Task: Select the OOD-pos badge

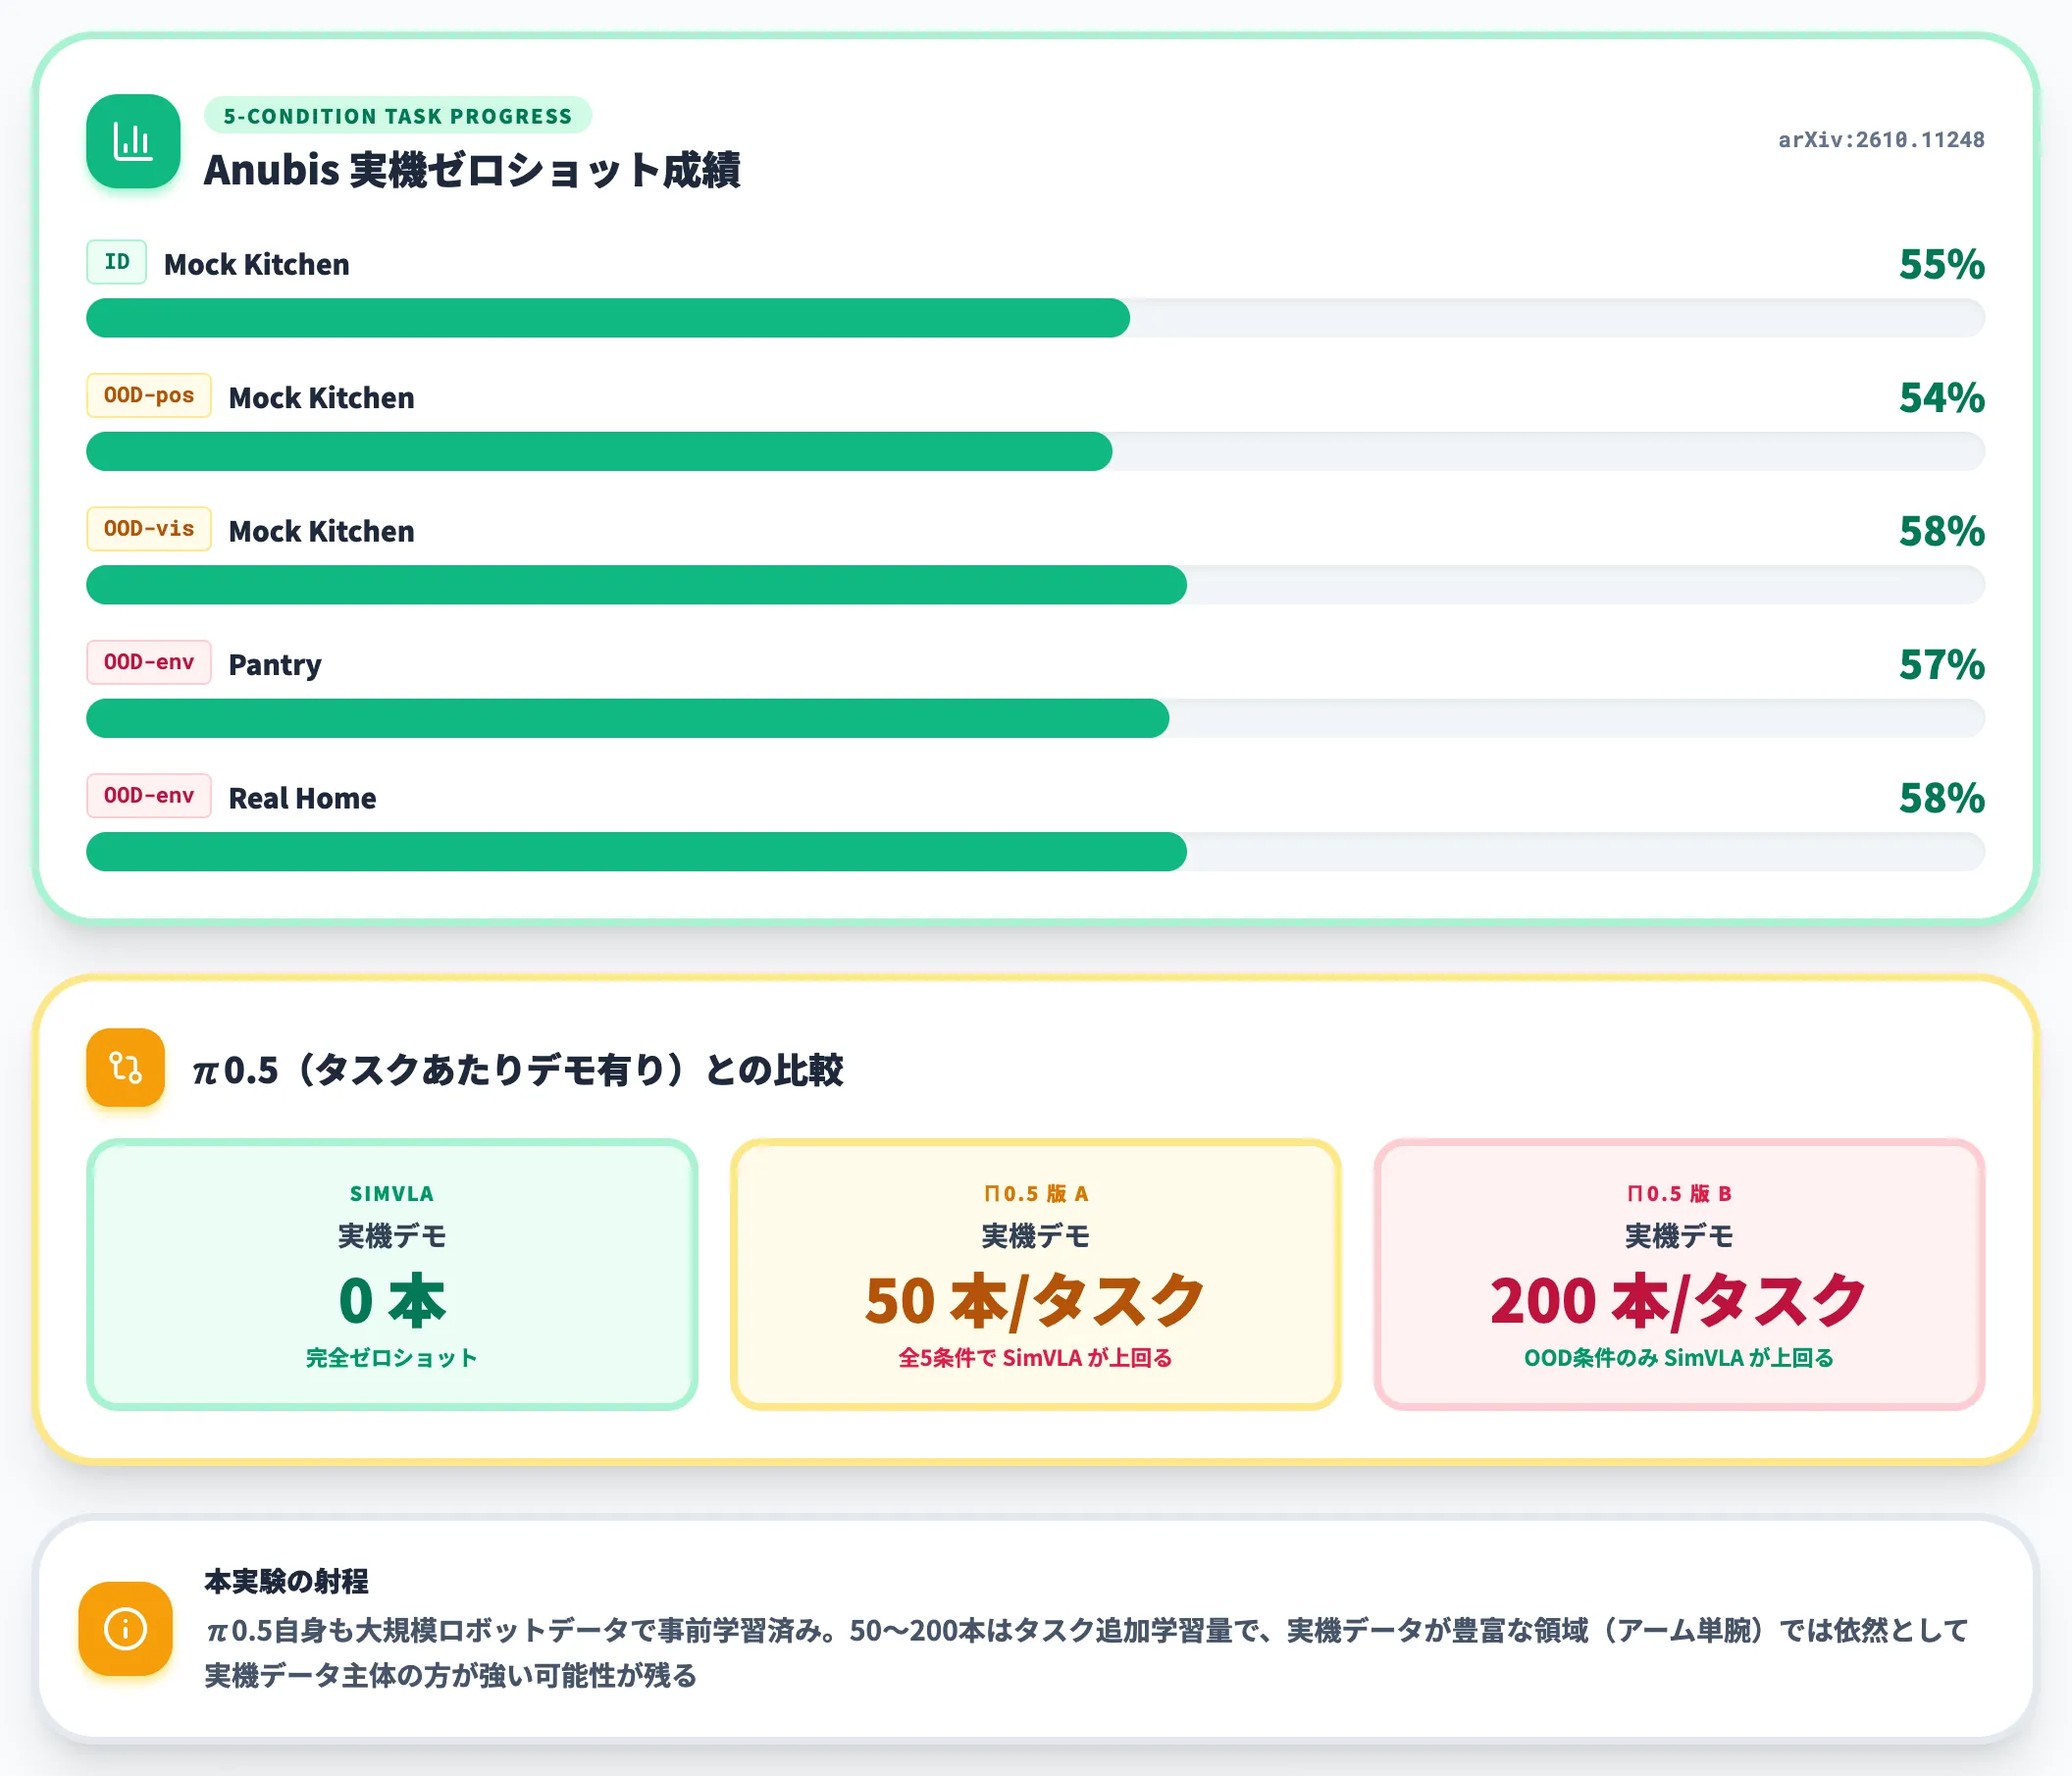Action: click(149, 395)
